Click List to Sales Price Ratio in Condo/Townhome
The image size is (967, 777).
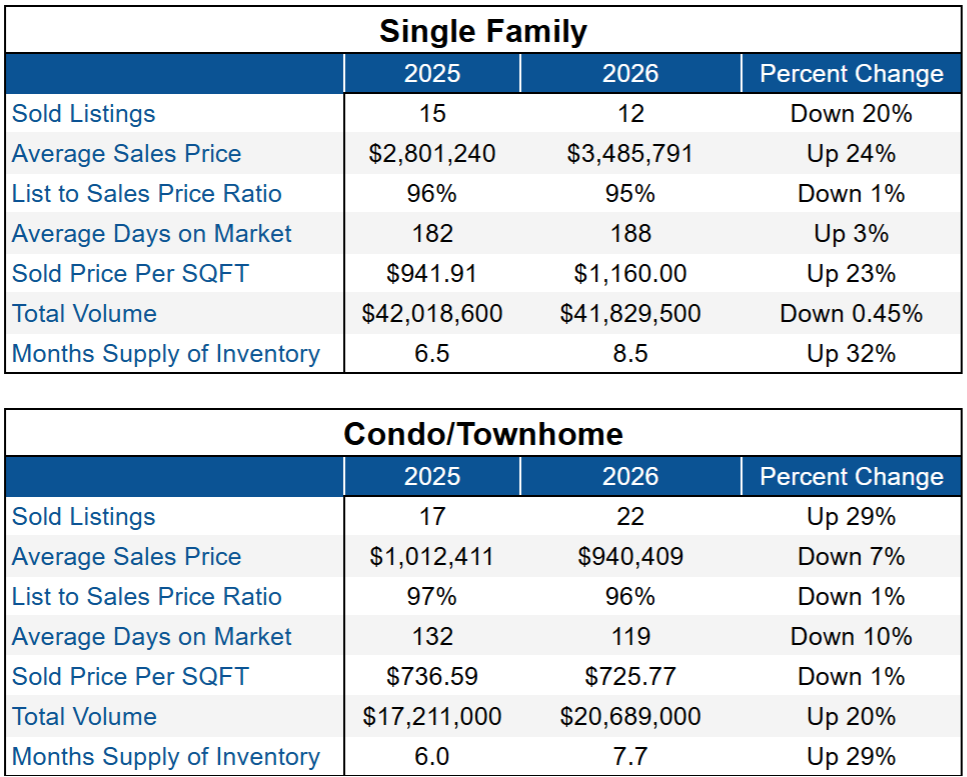[x=147, y=597]
